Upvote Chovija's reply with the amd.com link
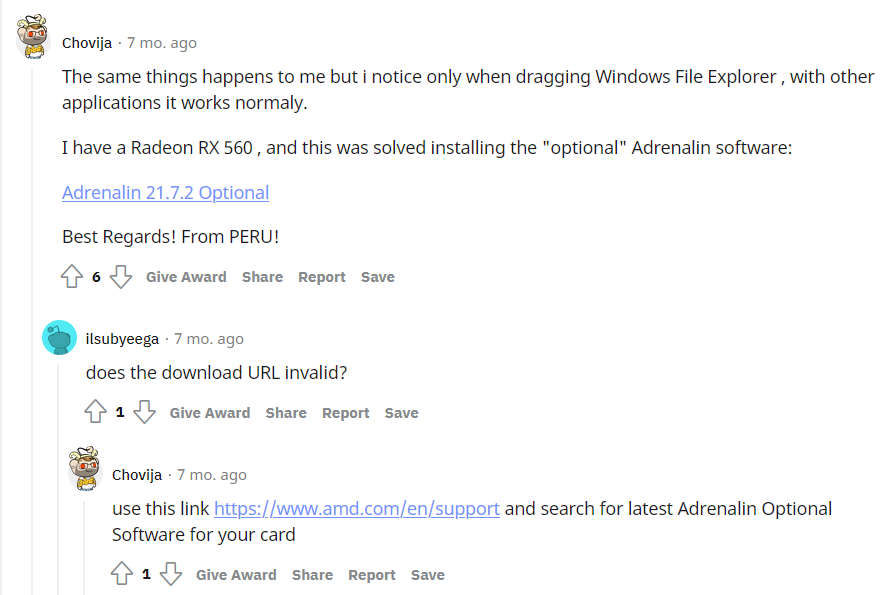Viewport: 889px width, 595px height. (122, 574)
